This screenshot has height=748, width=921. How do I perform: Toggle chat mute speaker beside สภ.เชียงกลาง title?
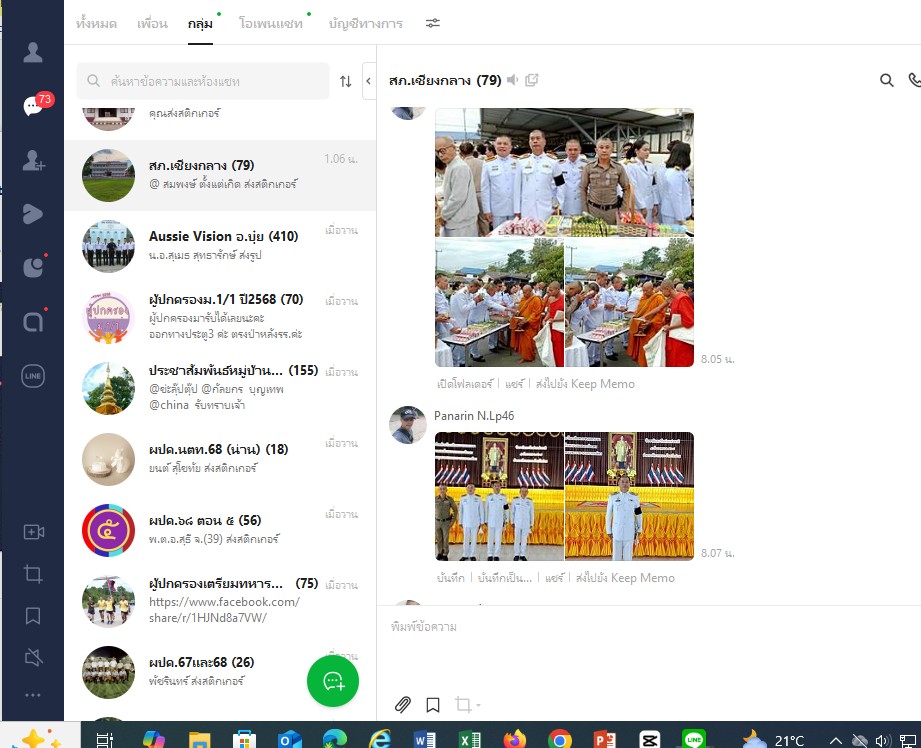[513, 80]
